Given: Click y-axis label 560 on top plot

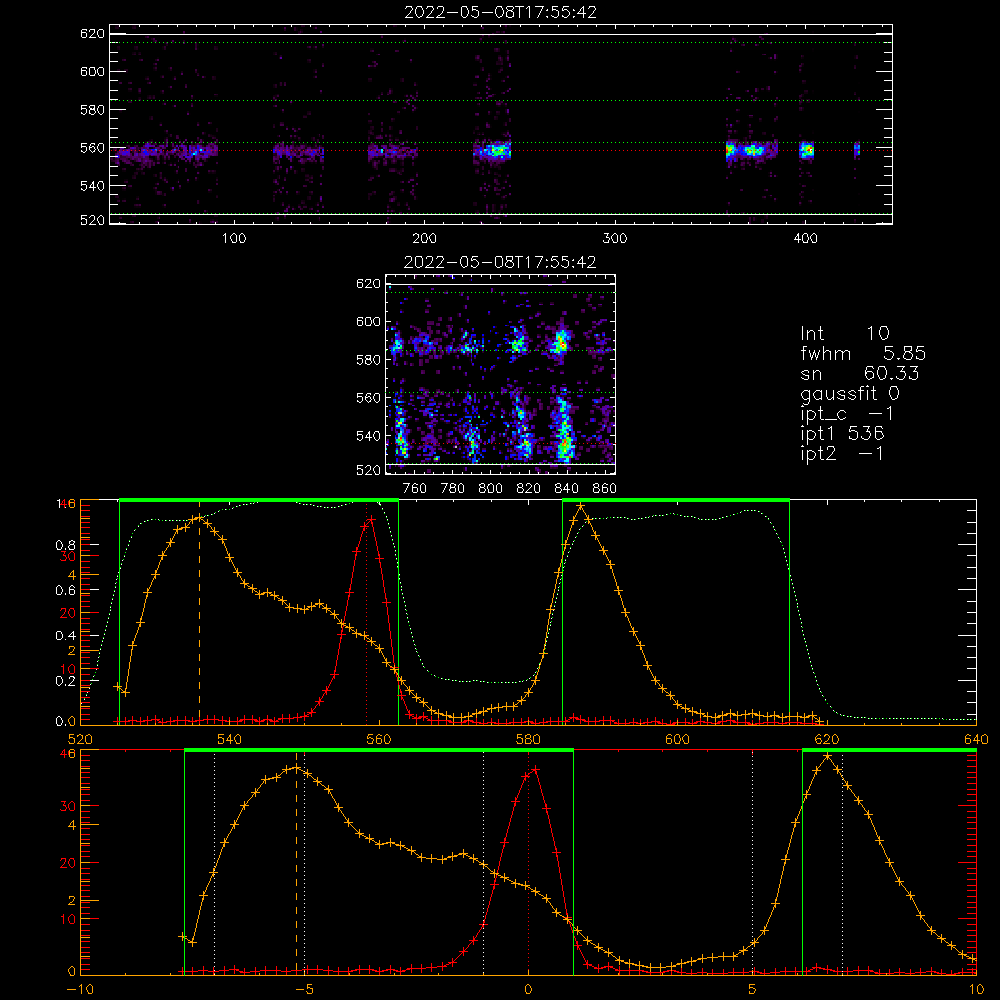Looking at the screenshot, I should coord(92,148).
